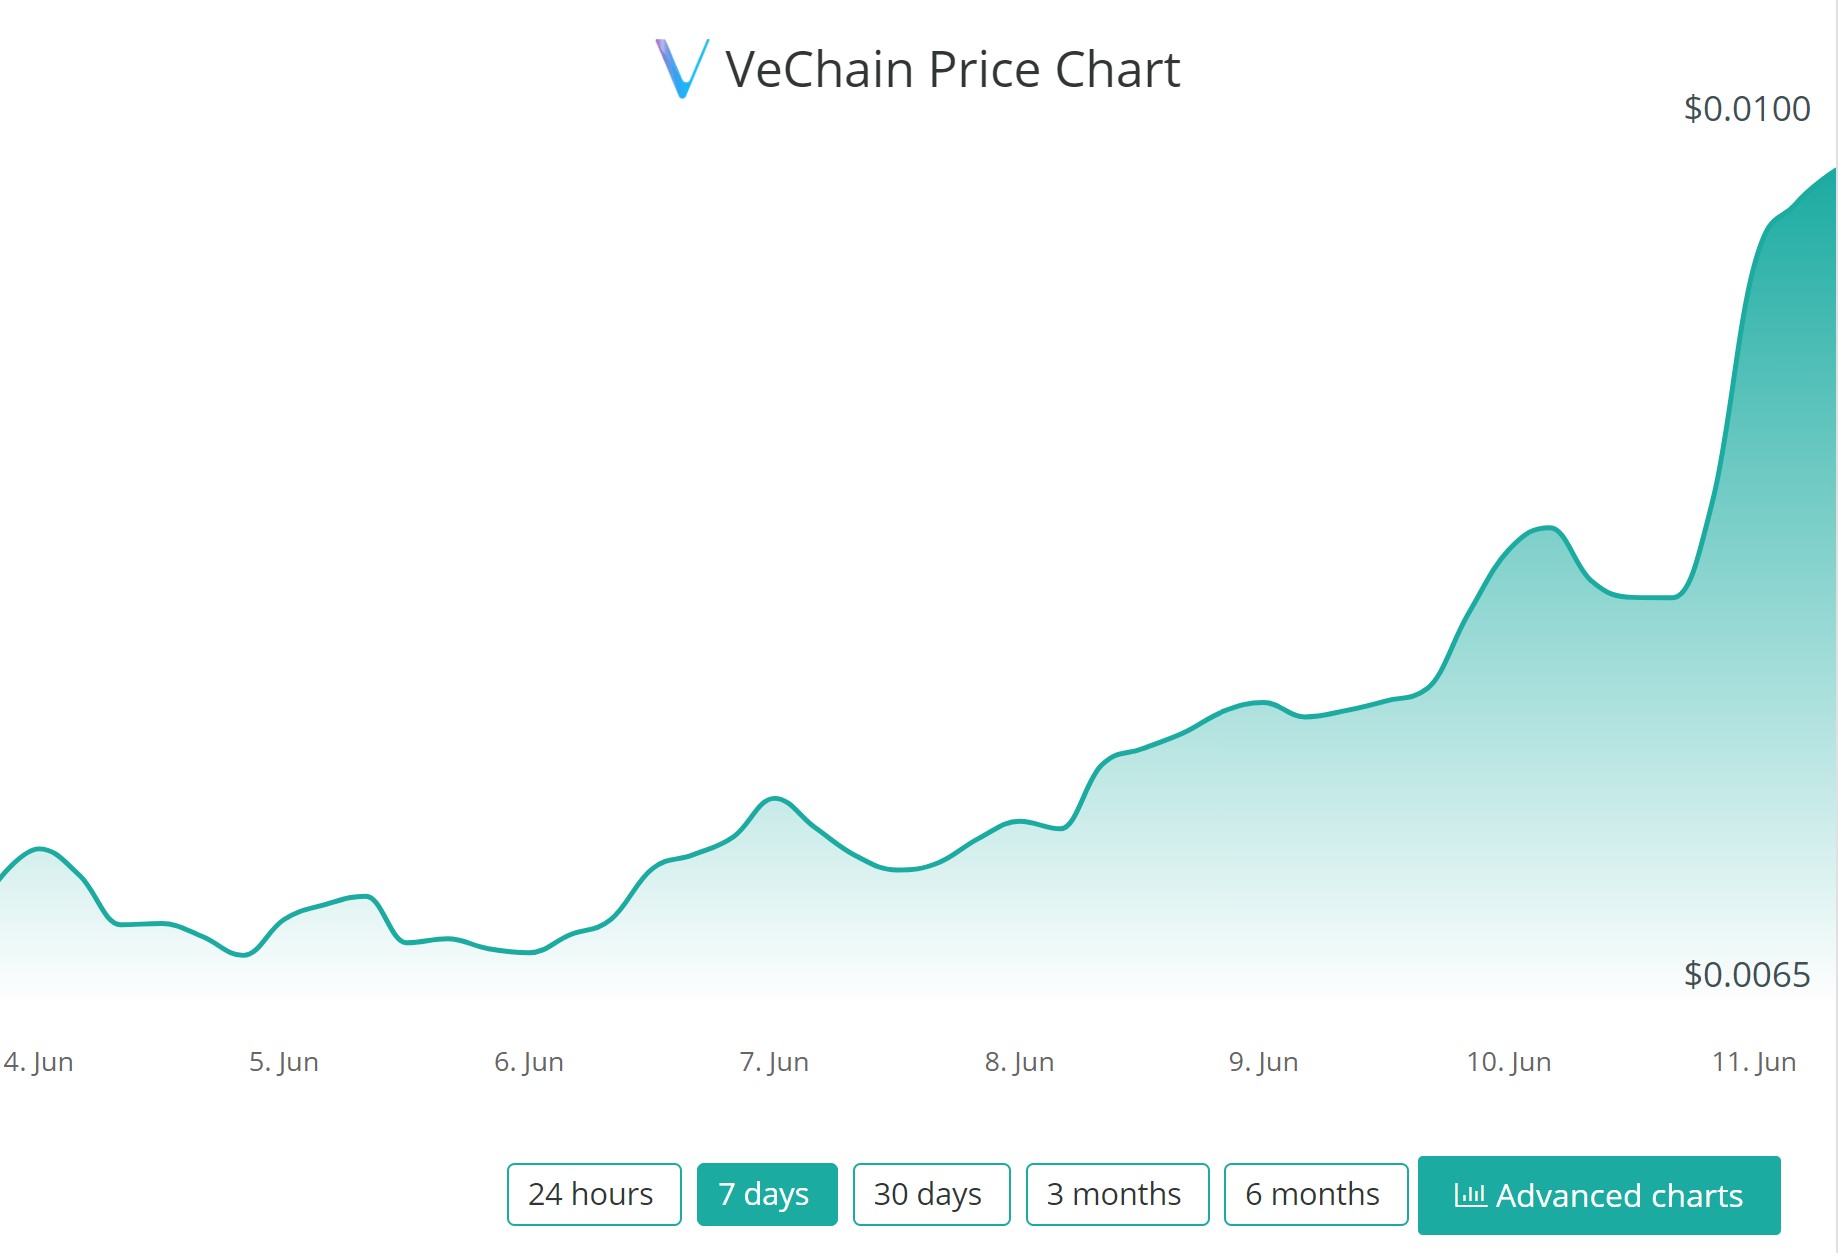Click the VeChain Price Chart title text

952,70
